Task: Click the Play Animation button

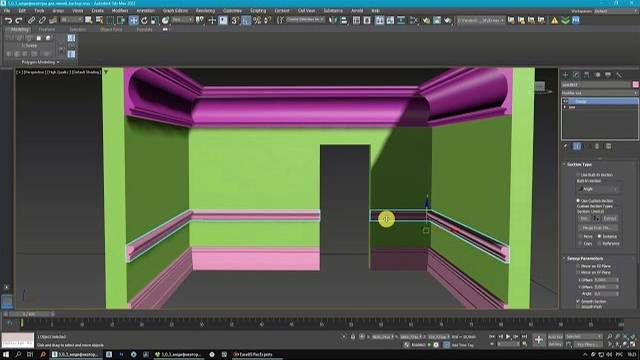Action: coord(508,337)
